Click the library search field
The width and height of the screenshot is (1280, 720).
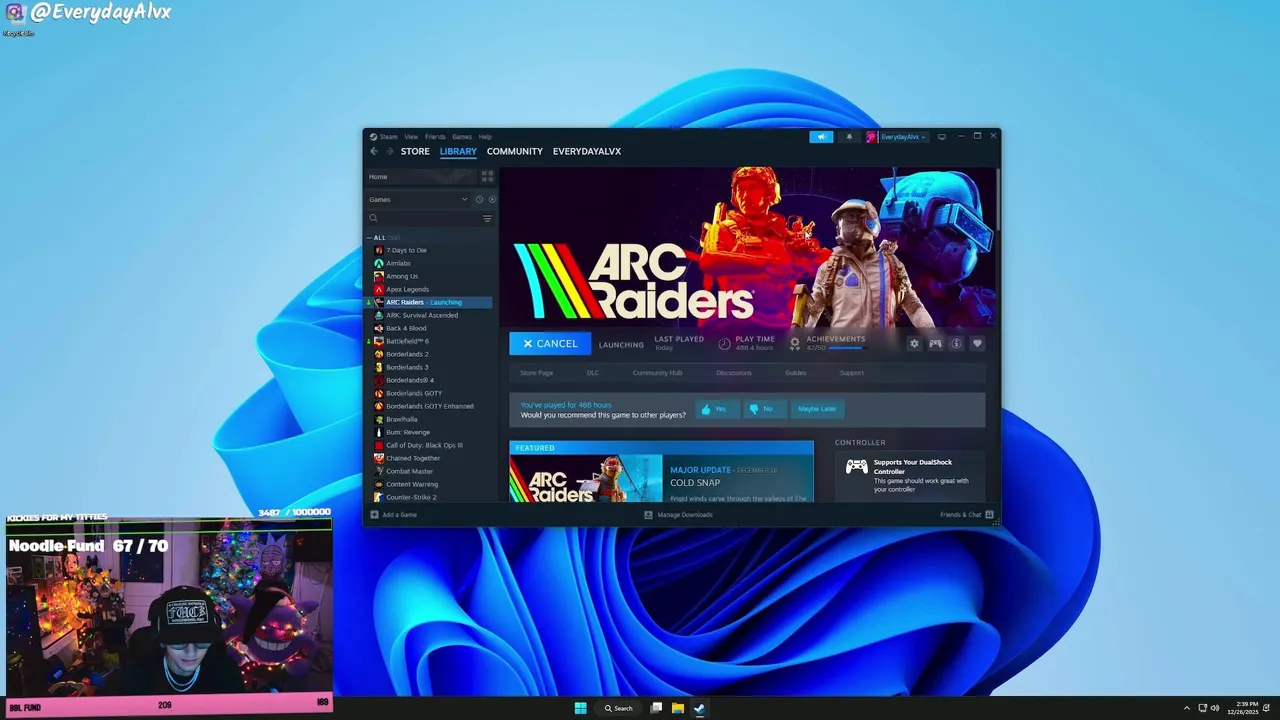(x=424, y=218)
